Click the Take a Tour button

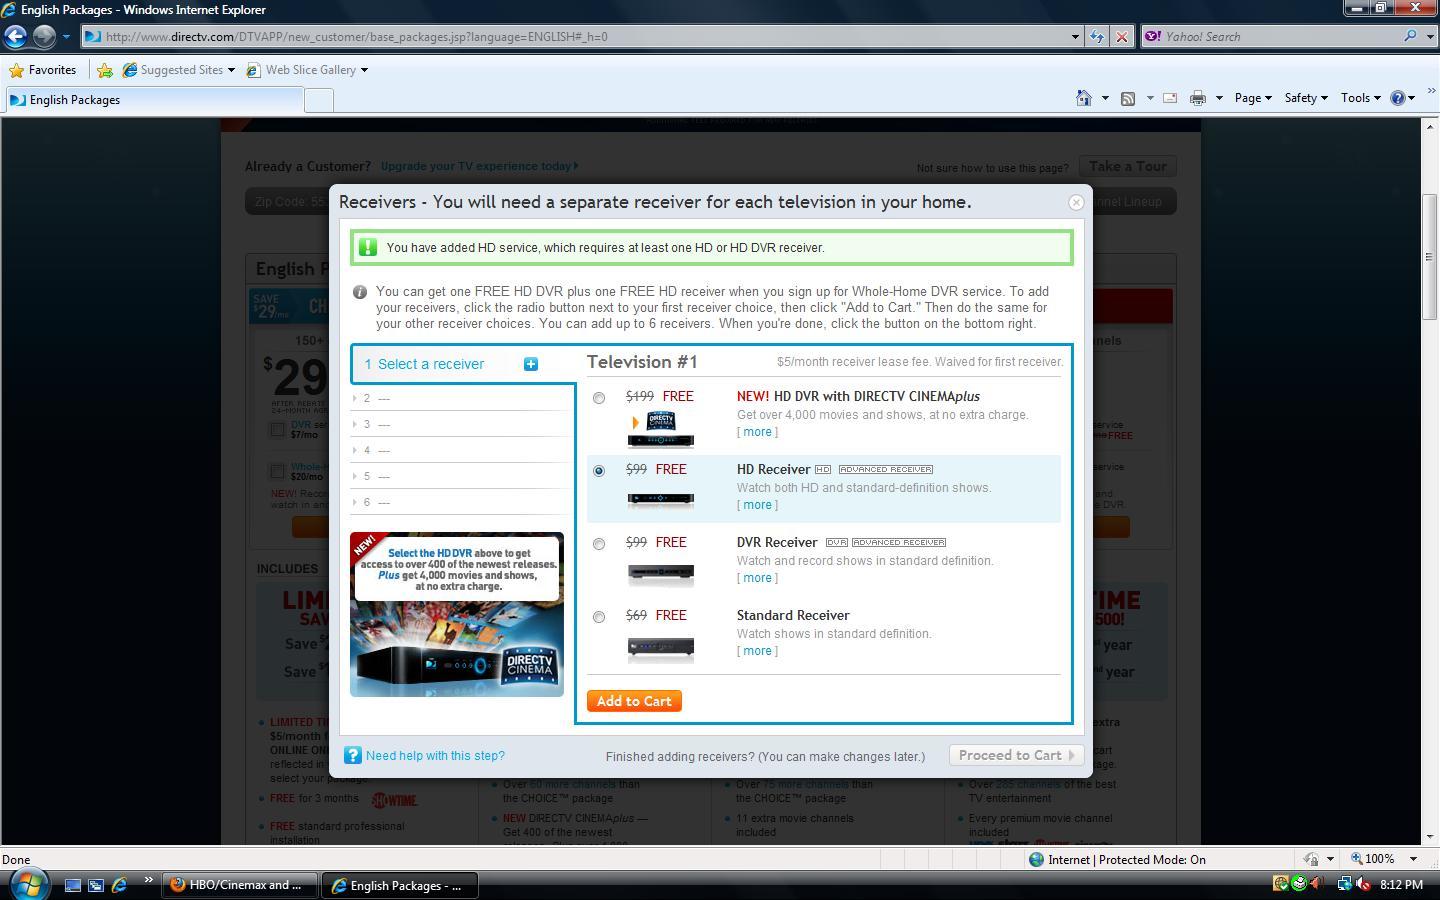point(1128,166)
